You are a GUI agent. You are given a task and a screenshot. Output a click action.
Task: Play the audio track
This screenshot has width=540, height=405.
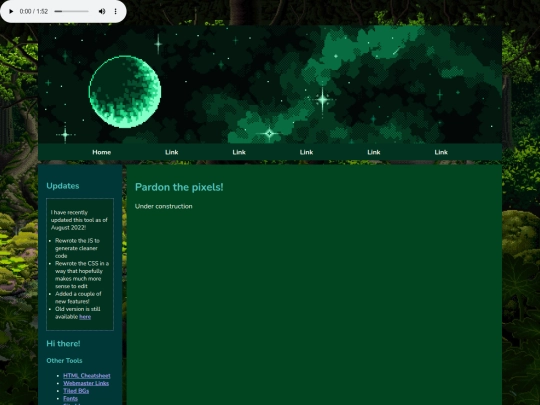point(11,11)
